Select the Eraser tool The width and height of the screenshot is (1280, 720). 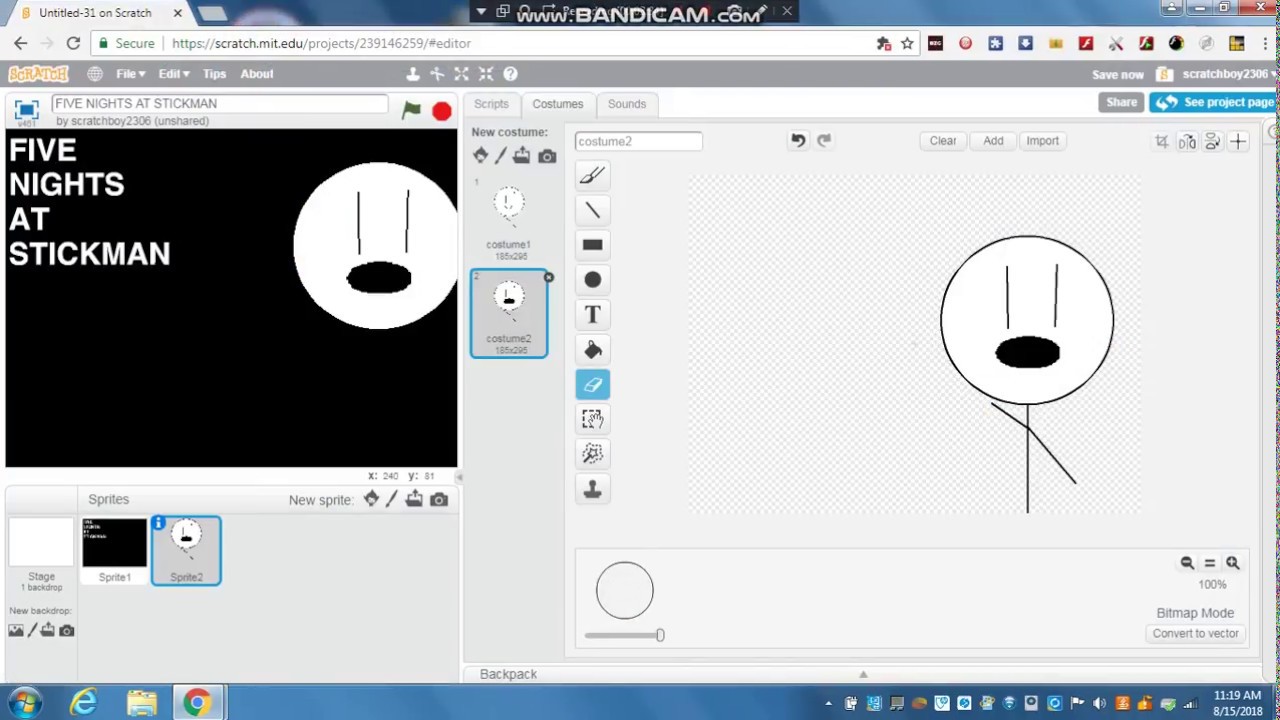tap(592, 385)
